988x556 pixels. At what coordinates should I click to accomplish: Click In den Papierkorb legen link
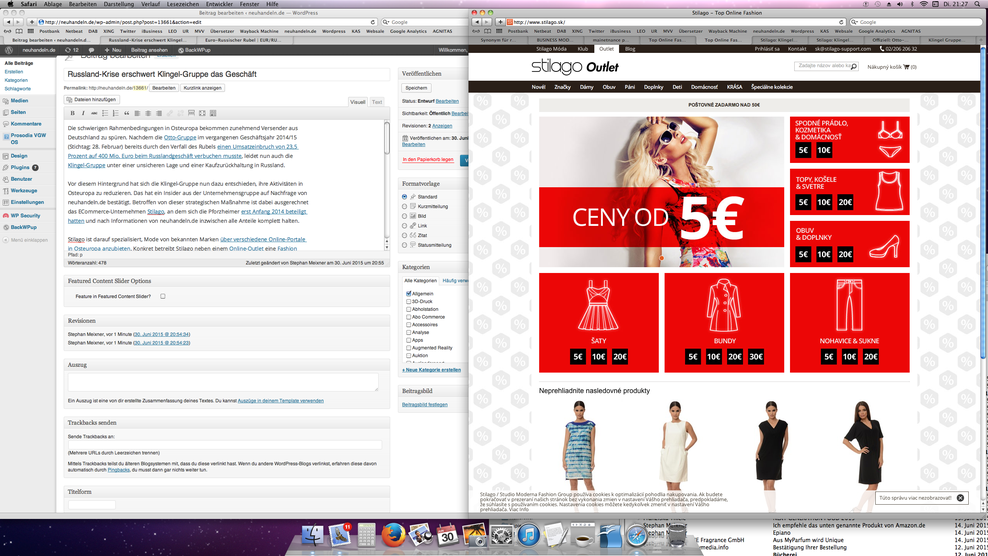point(428,159)
